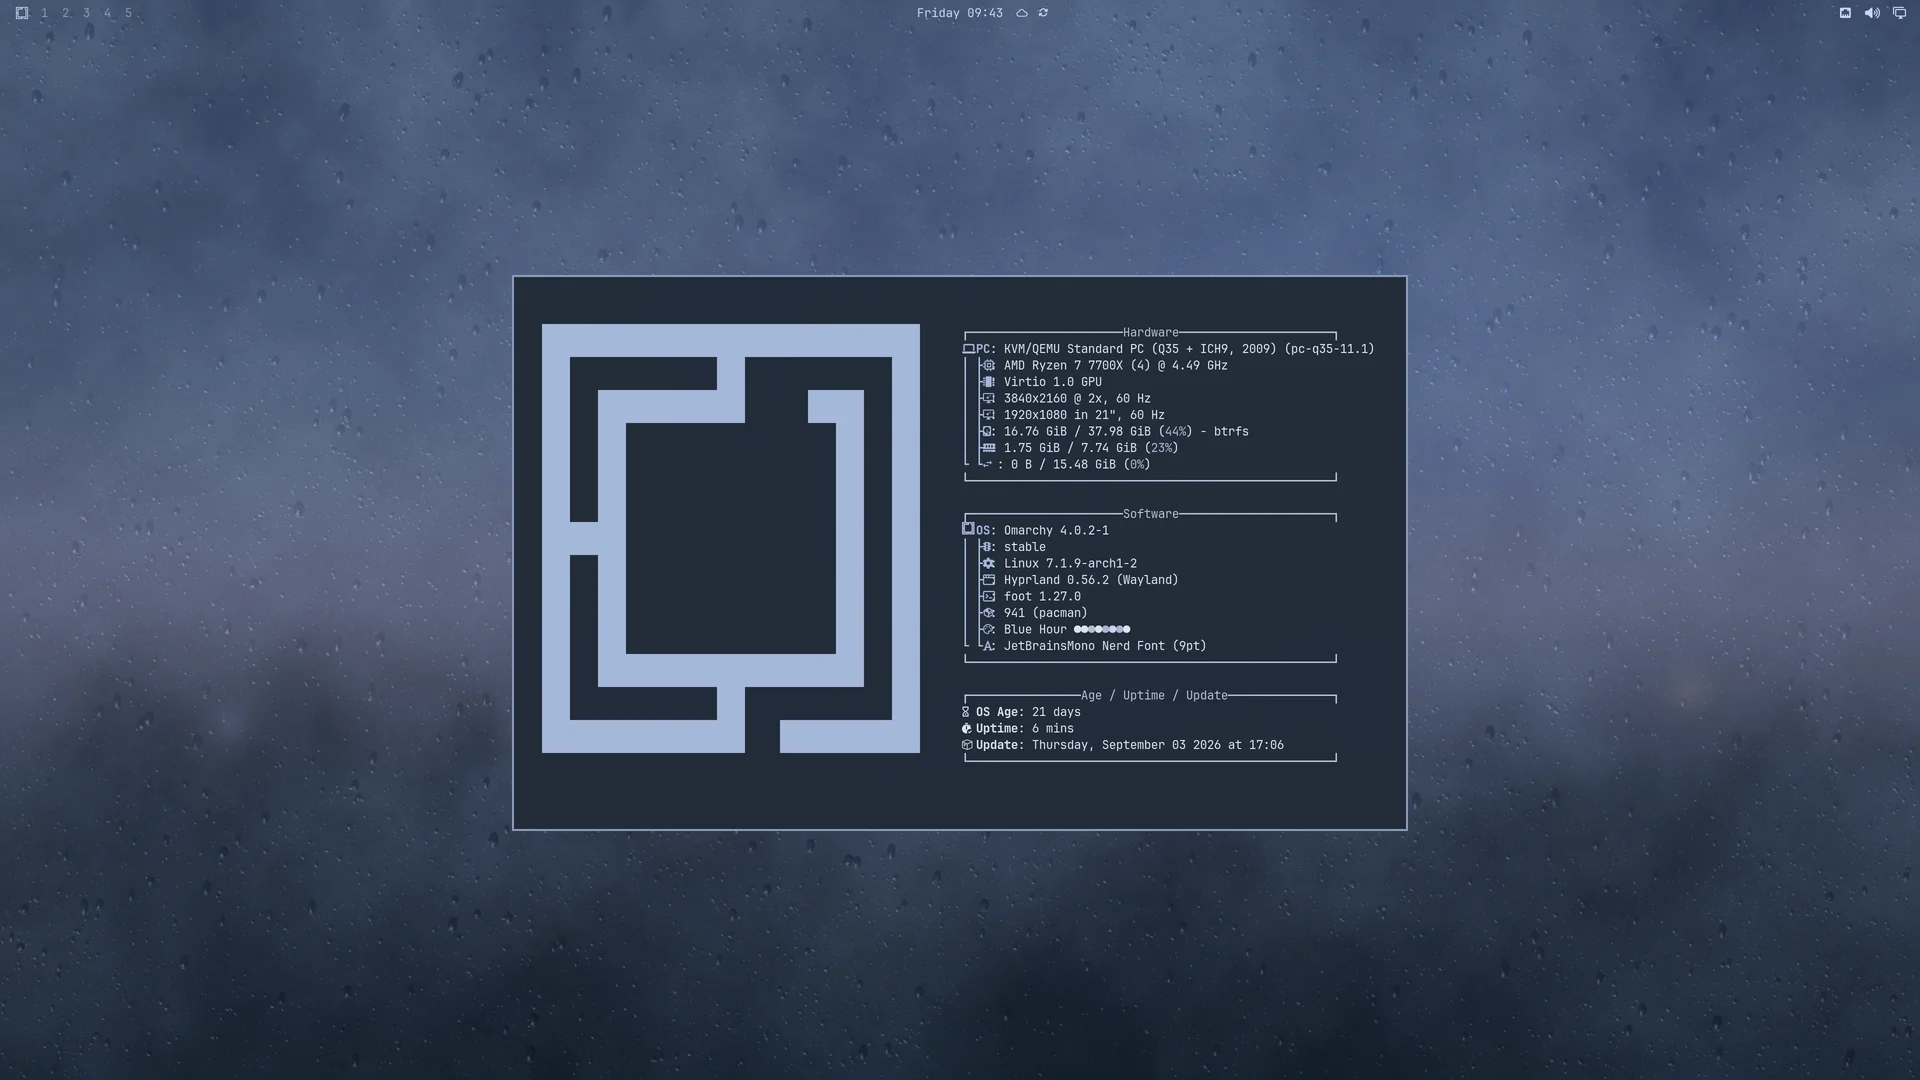Switch to workspace 4

pos(107,13)
